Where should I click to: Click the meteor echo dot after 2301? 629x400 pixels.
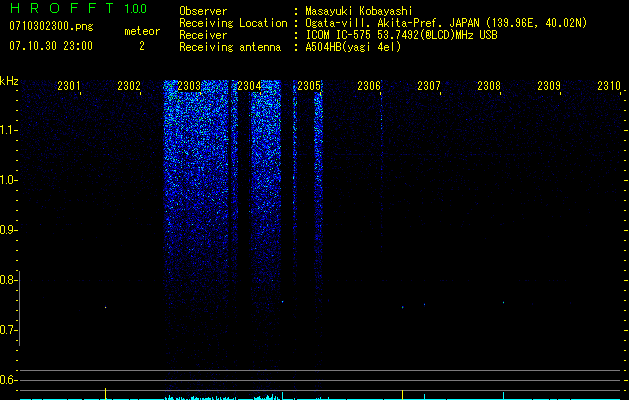(x=106, y=307)
